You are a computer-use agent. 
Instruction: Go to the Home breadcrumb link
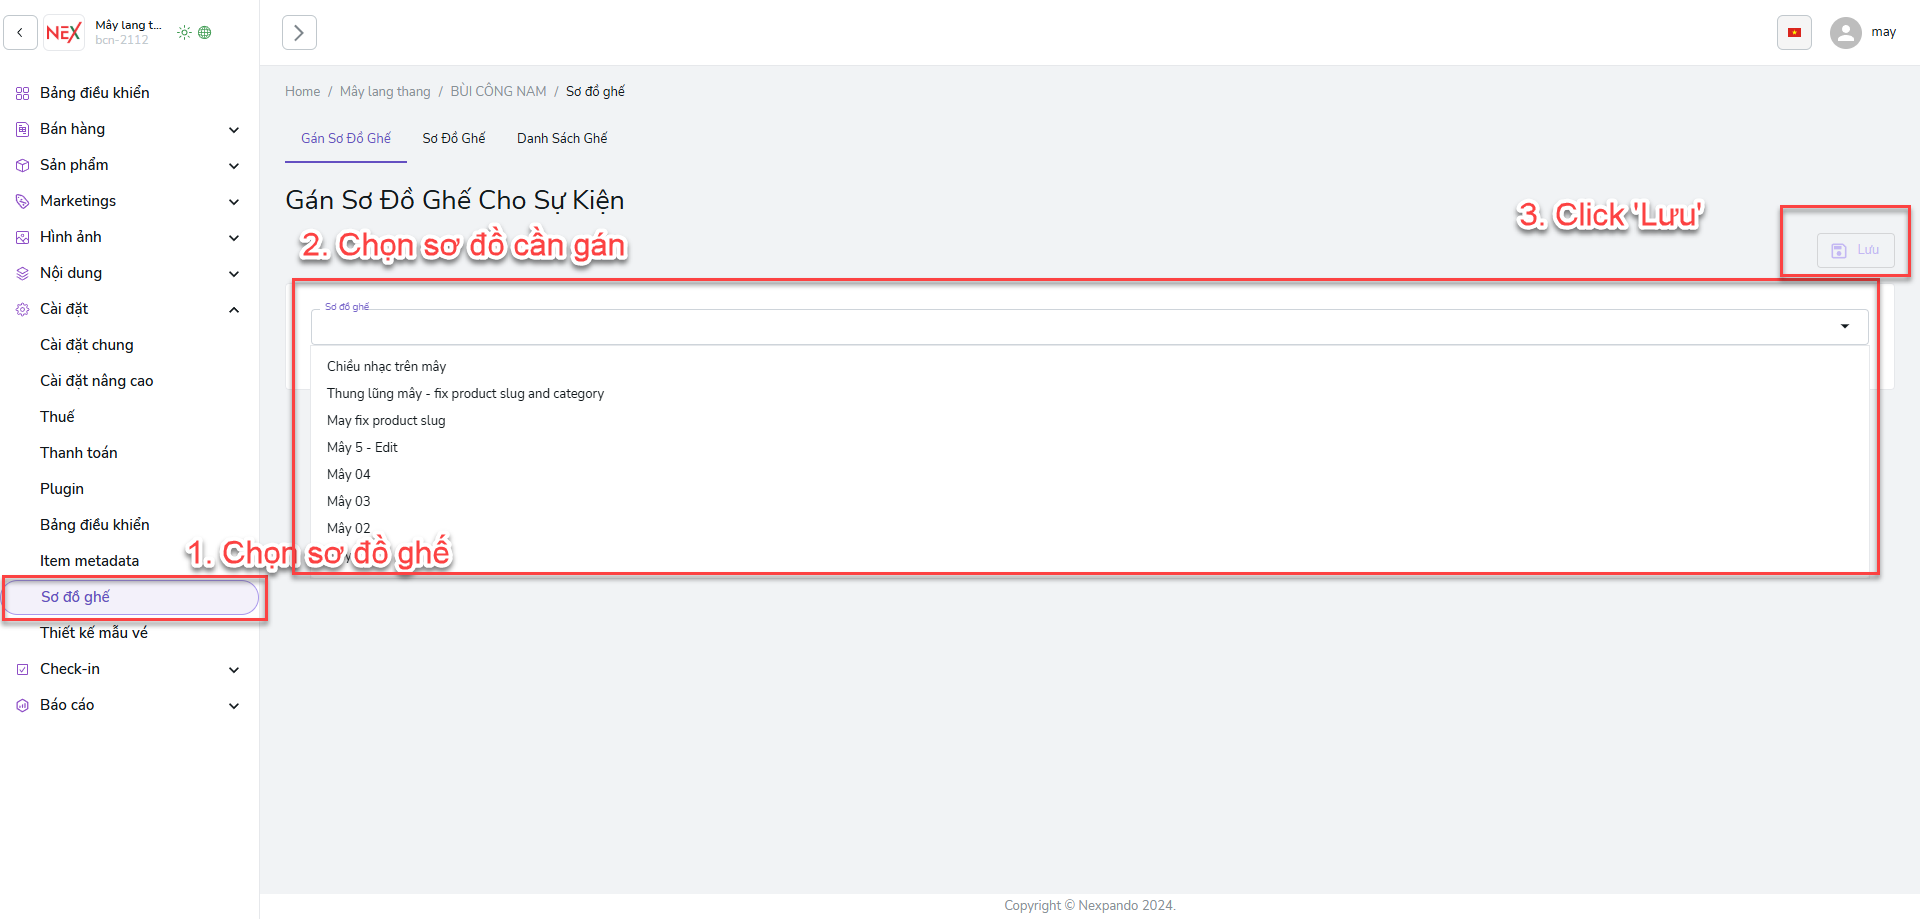[302, 91]
